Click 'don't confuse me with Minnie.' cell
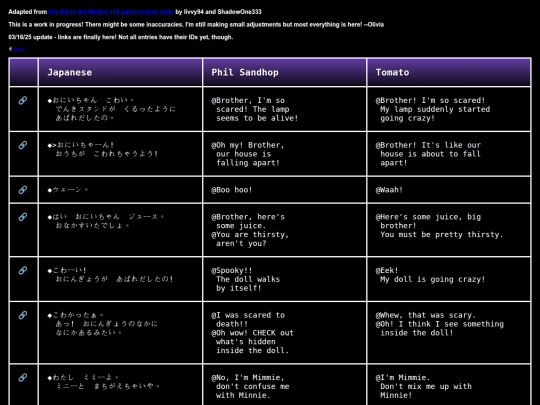Viewport: 540px width, 405px height. (x=285, y=385)
